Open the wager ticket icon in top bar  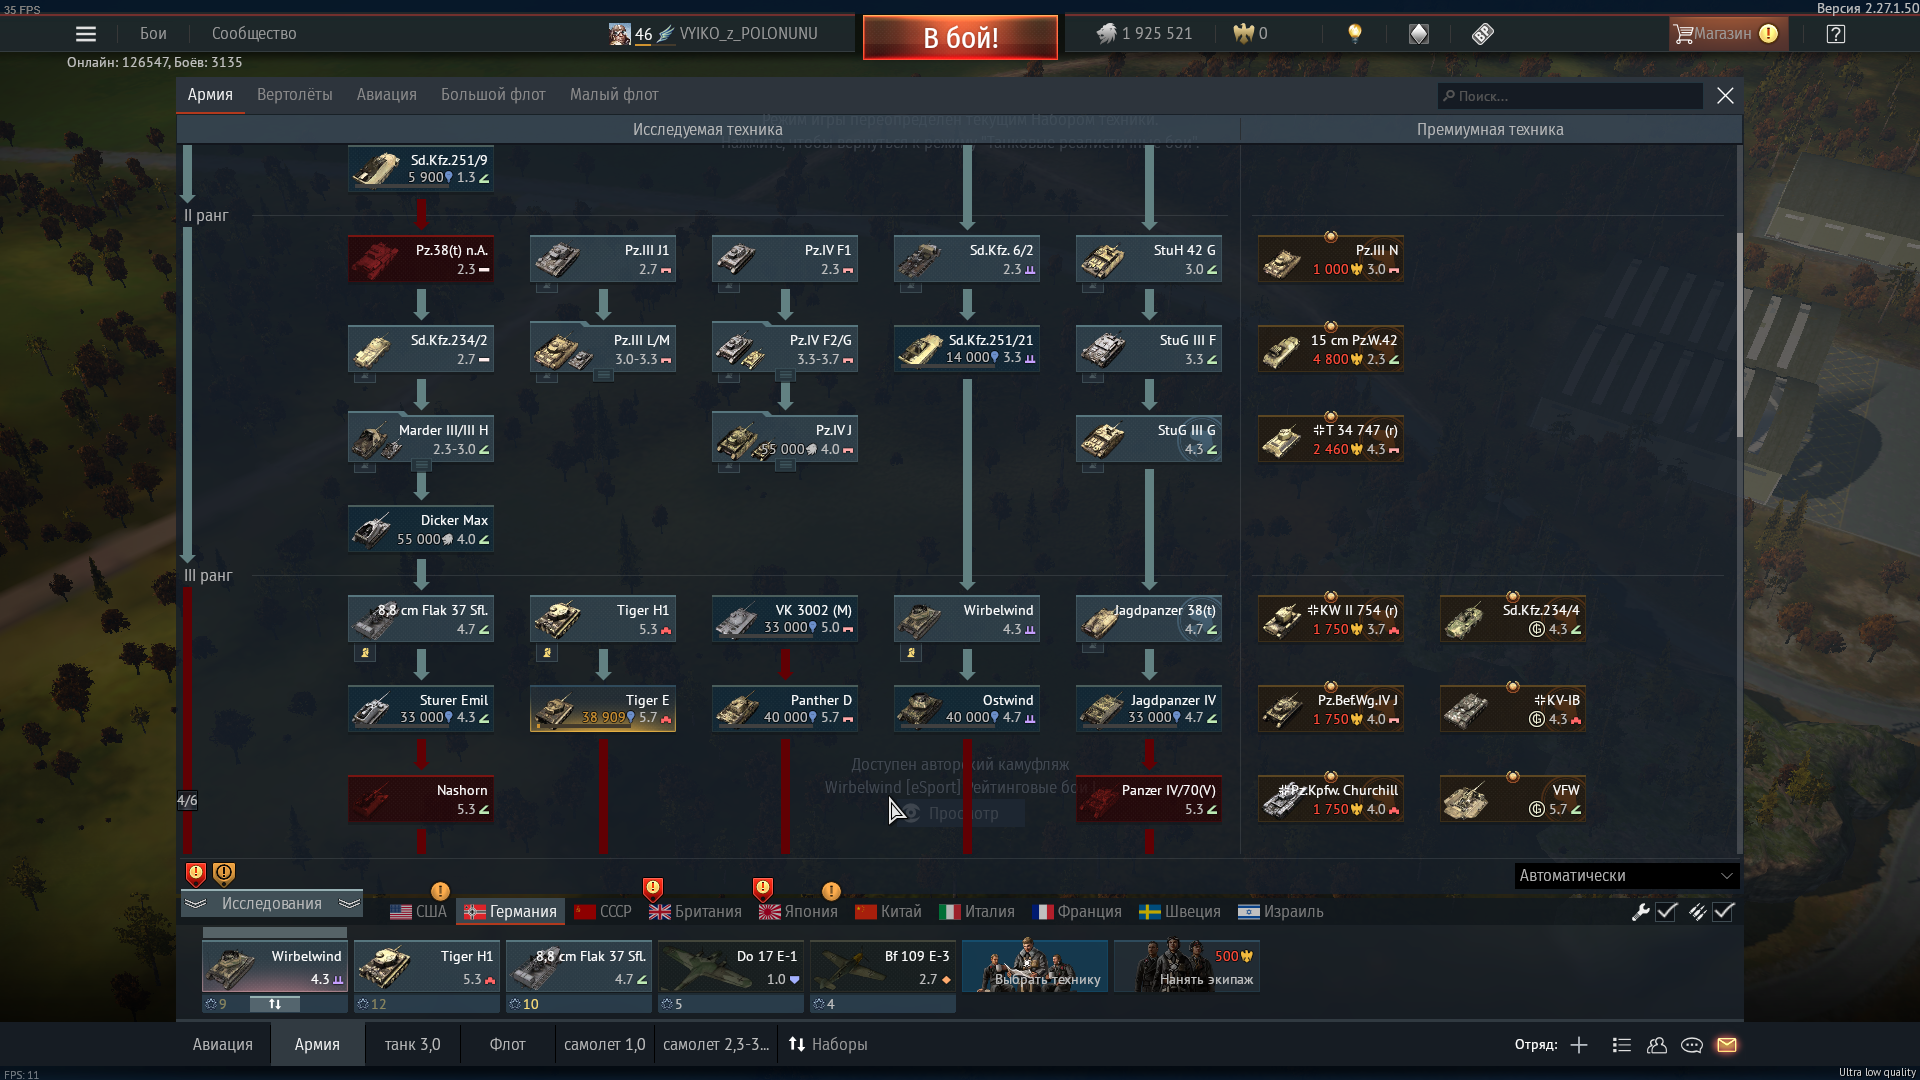click(1483, 34)
